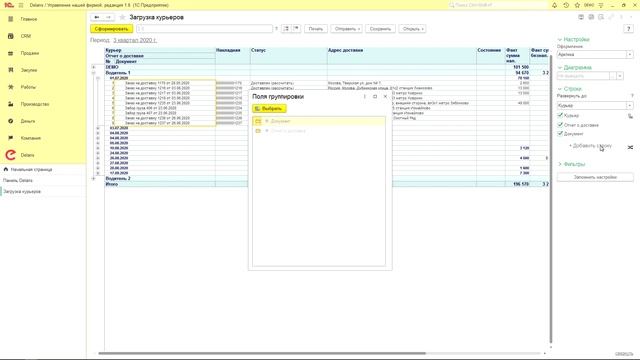Open the Отправить dropdown button
The height and width of the screenshot is (360, 640).
[x=346, y=29]
